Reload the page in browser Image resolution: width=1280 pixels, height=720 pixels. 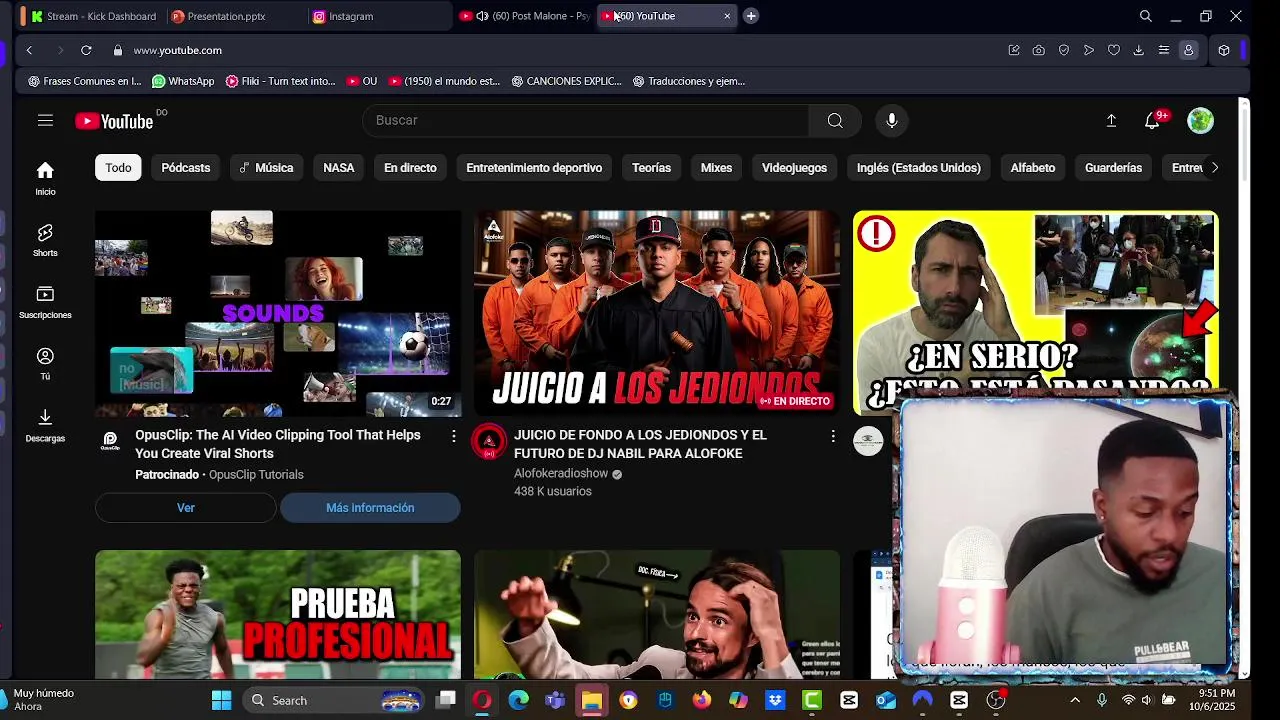(86, 50)
